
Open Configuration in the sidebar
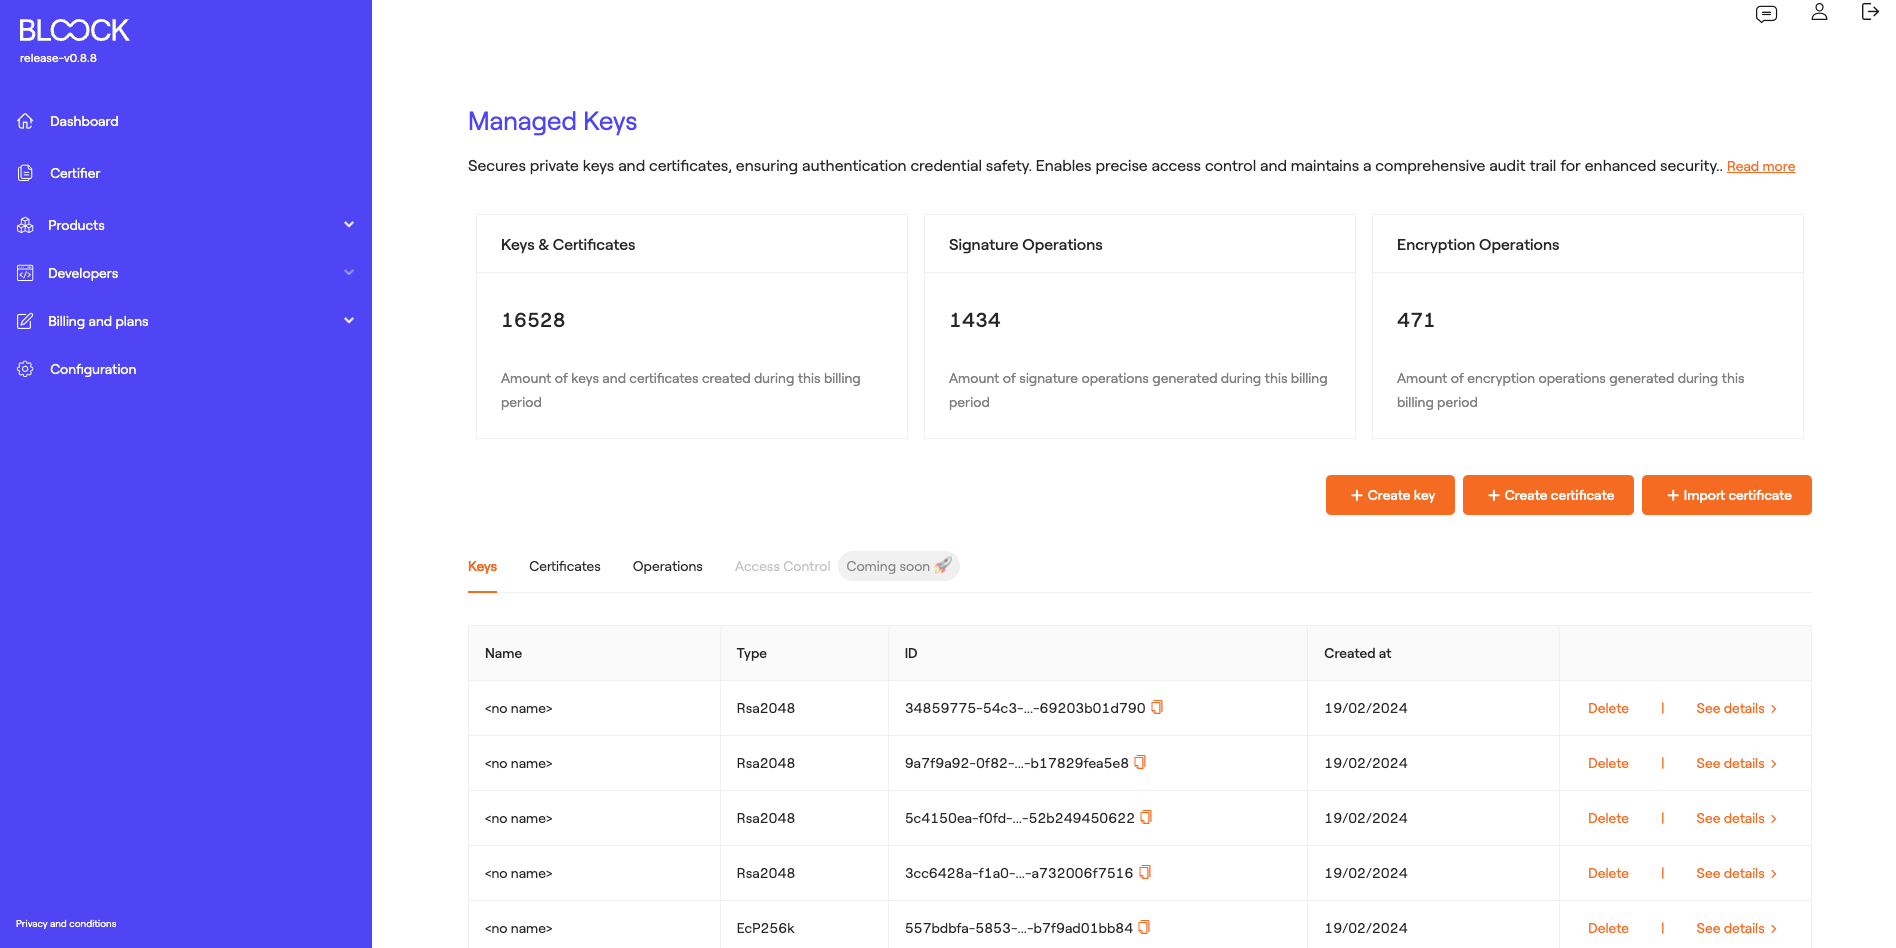(93, 369)
